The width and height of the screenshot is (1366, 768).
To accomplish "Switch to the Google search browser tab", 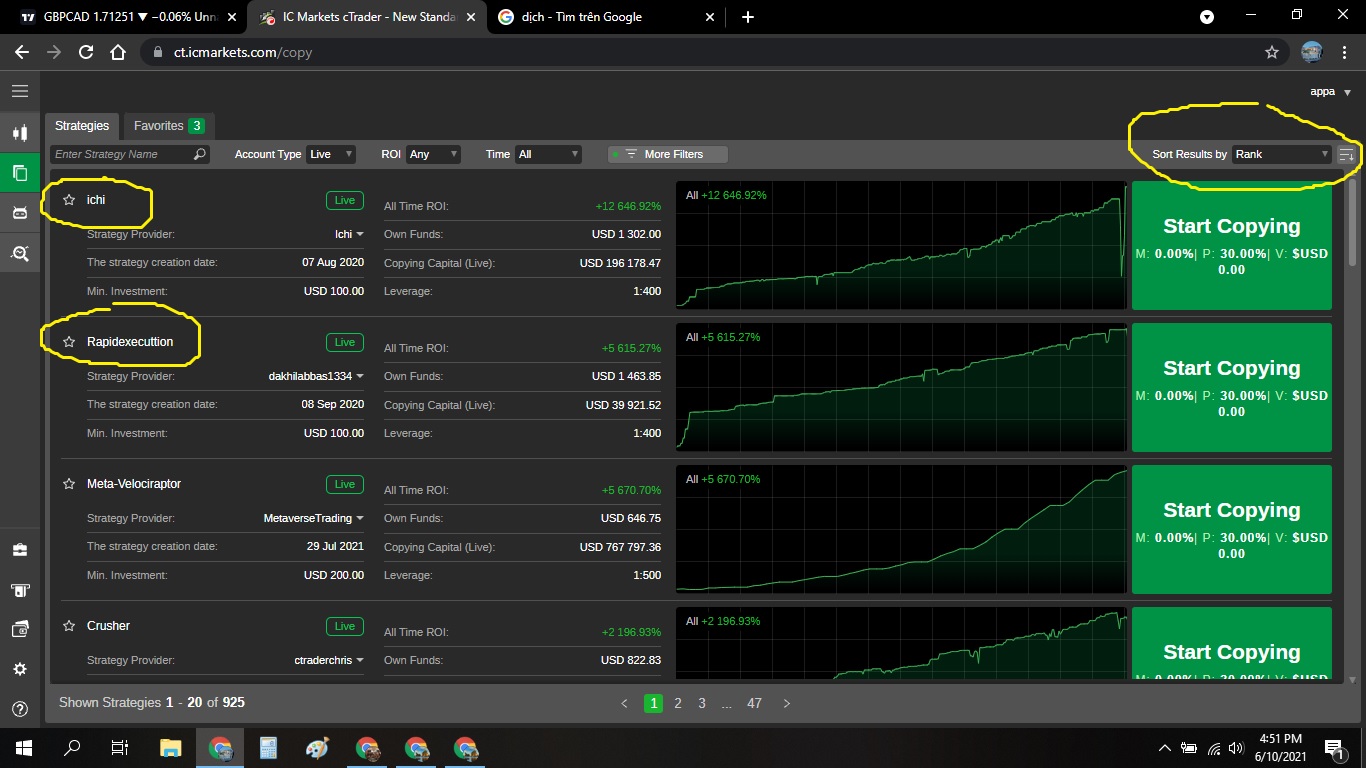I will click(x=607, y=17).
